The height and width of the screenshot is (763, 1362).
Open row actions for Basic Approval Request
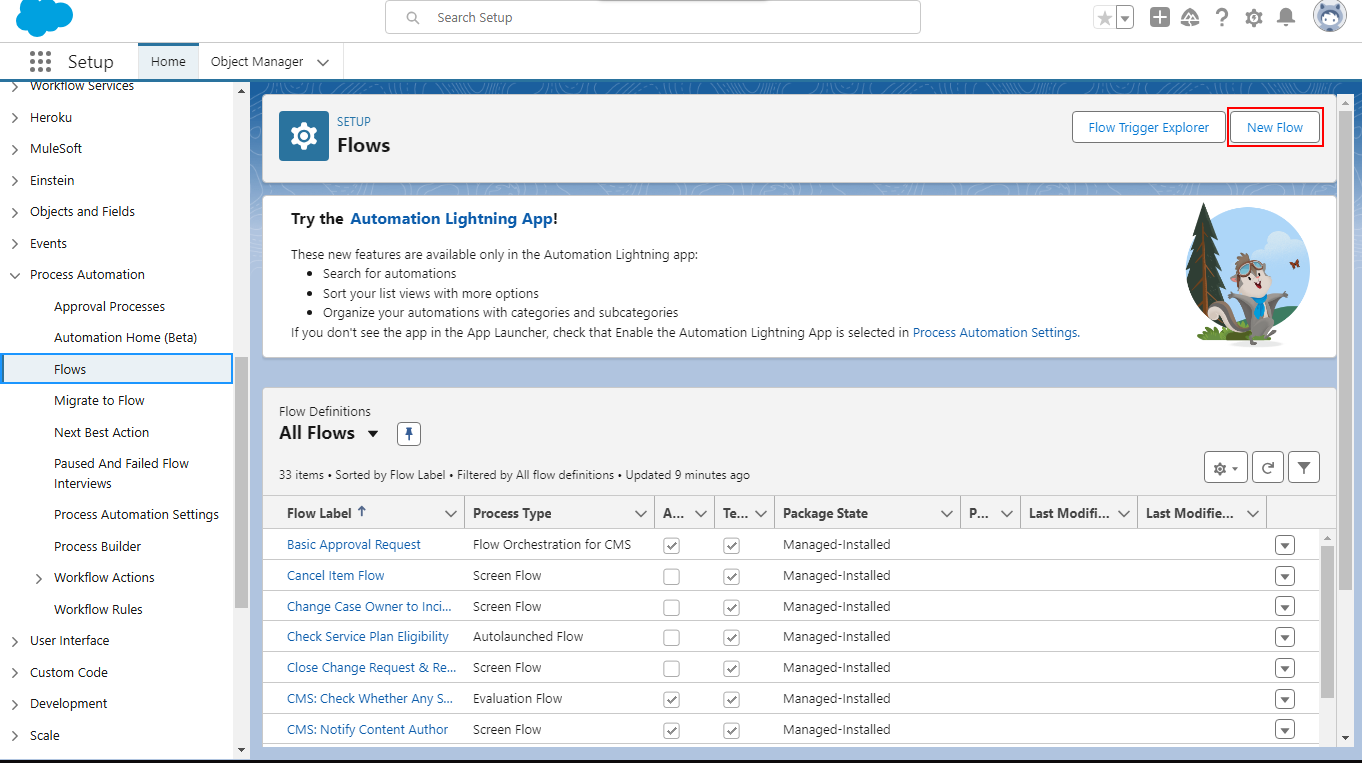(1285, 545)
